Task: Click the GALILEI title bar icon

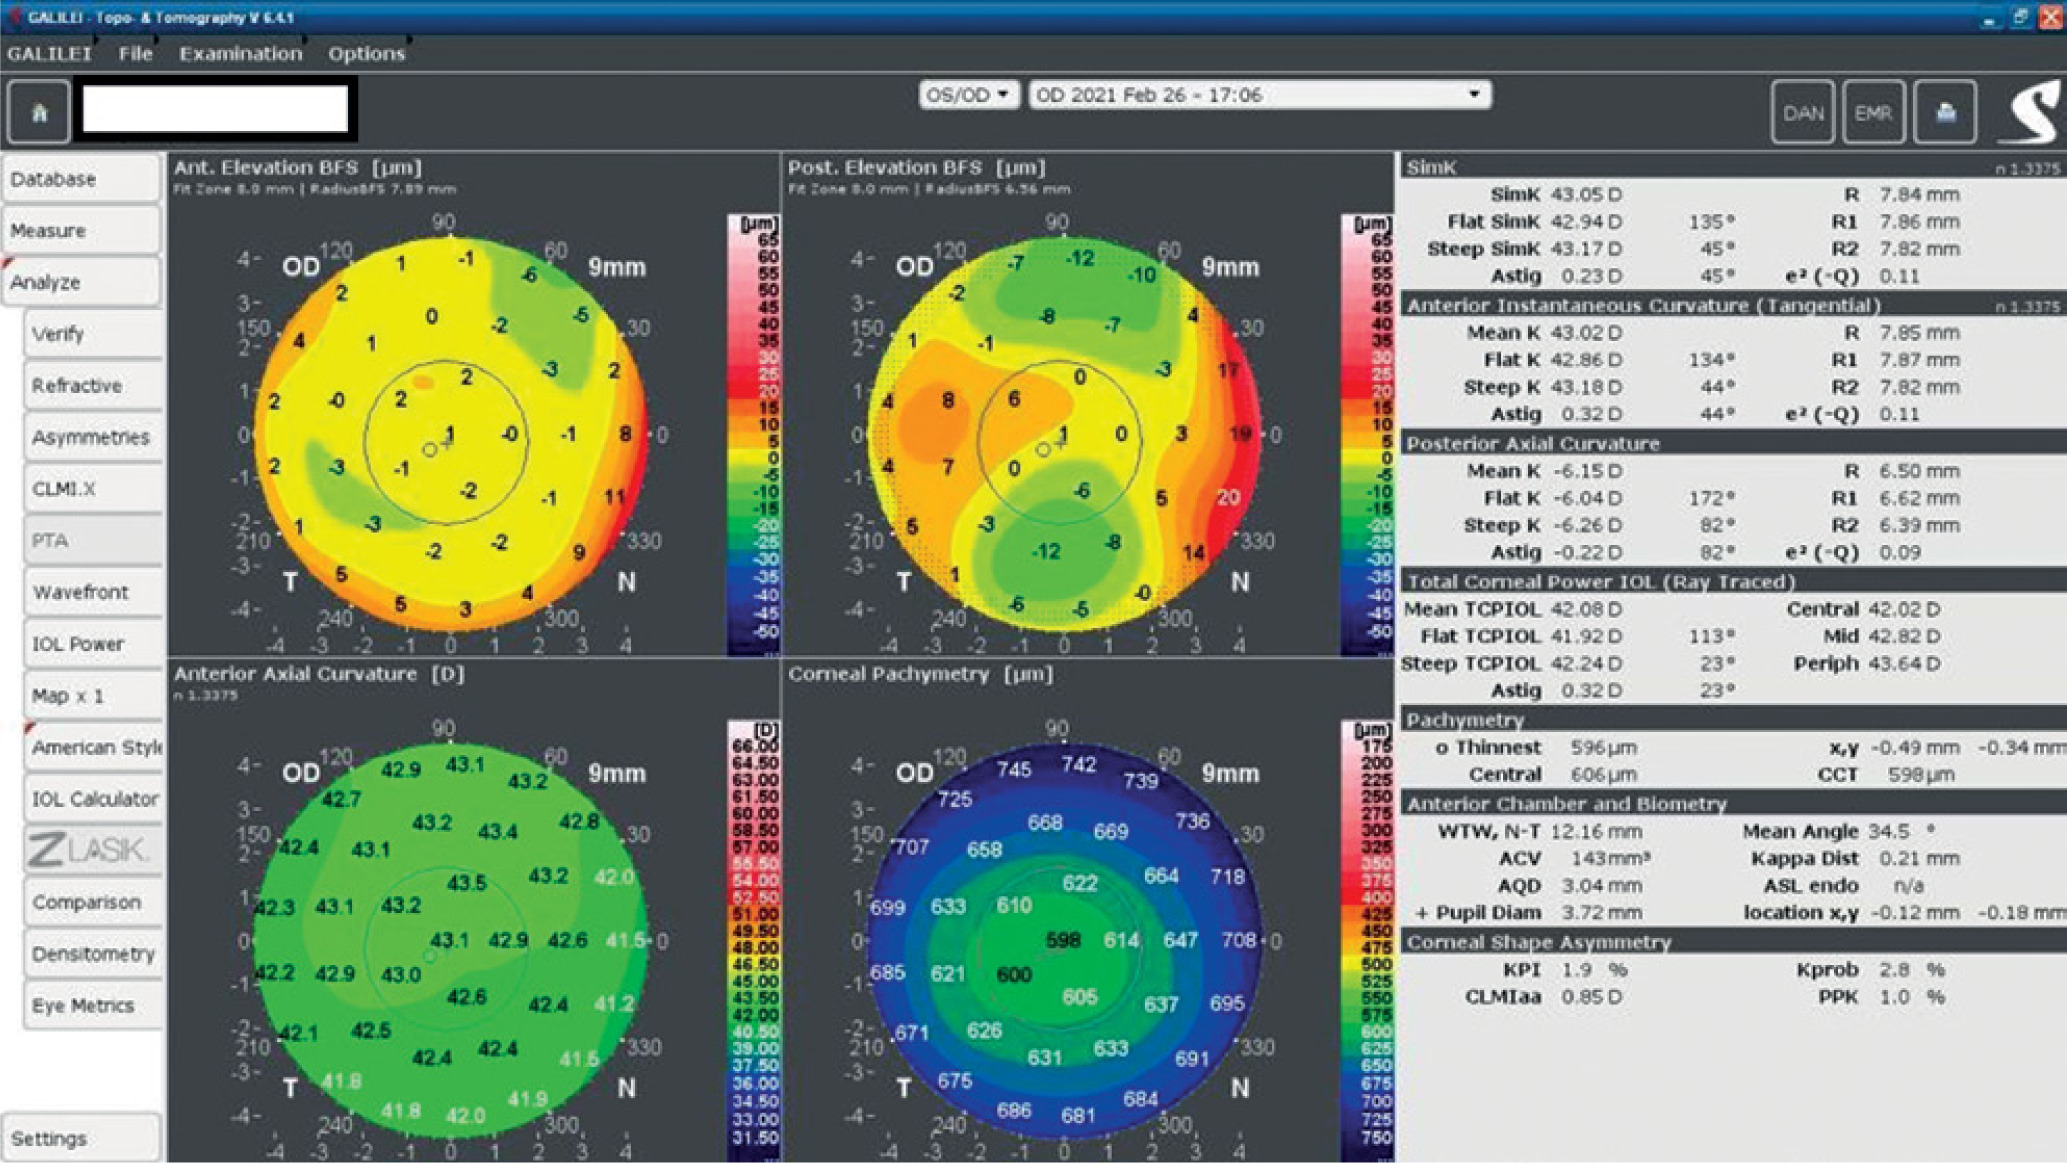Action: (x=14, y=16)
